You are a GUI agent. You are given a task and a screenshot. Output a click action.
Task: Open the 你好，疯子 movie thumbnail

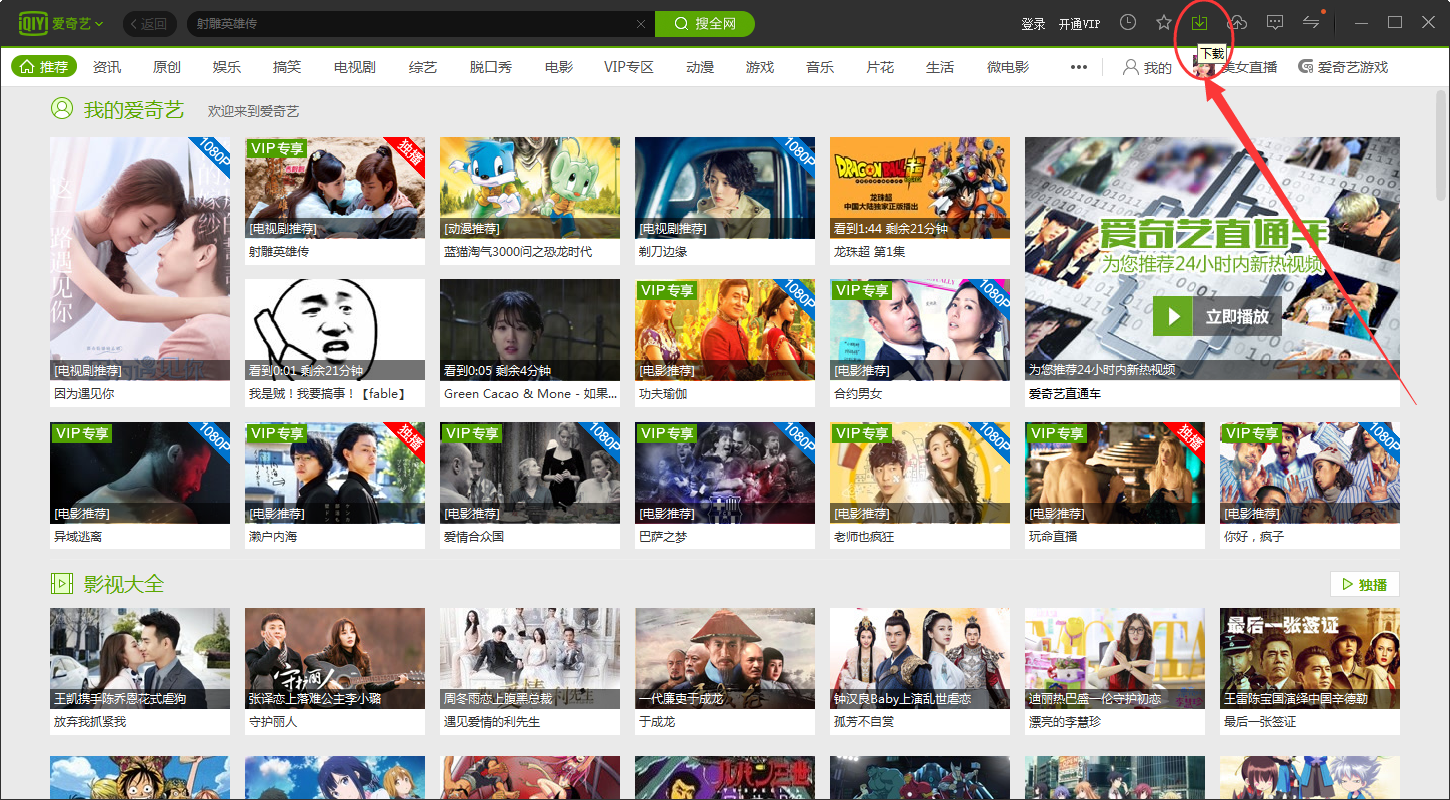click(1310, 473)
